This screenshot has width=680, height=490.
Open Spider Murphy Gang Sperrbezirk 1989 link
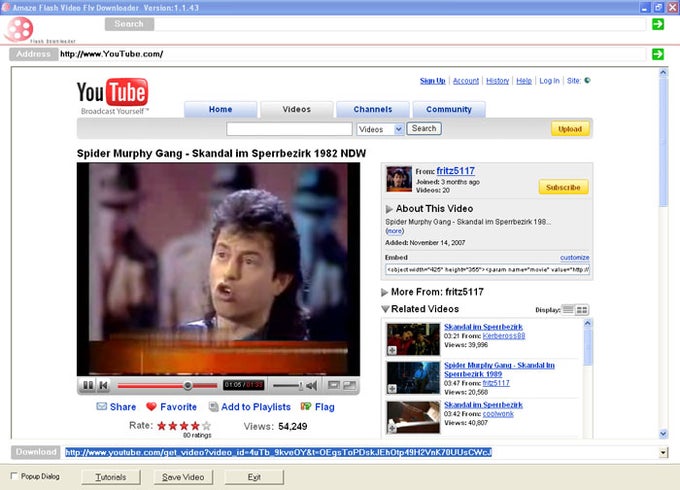[x=499, y=369]
